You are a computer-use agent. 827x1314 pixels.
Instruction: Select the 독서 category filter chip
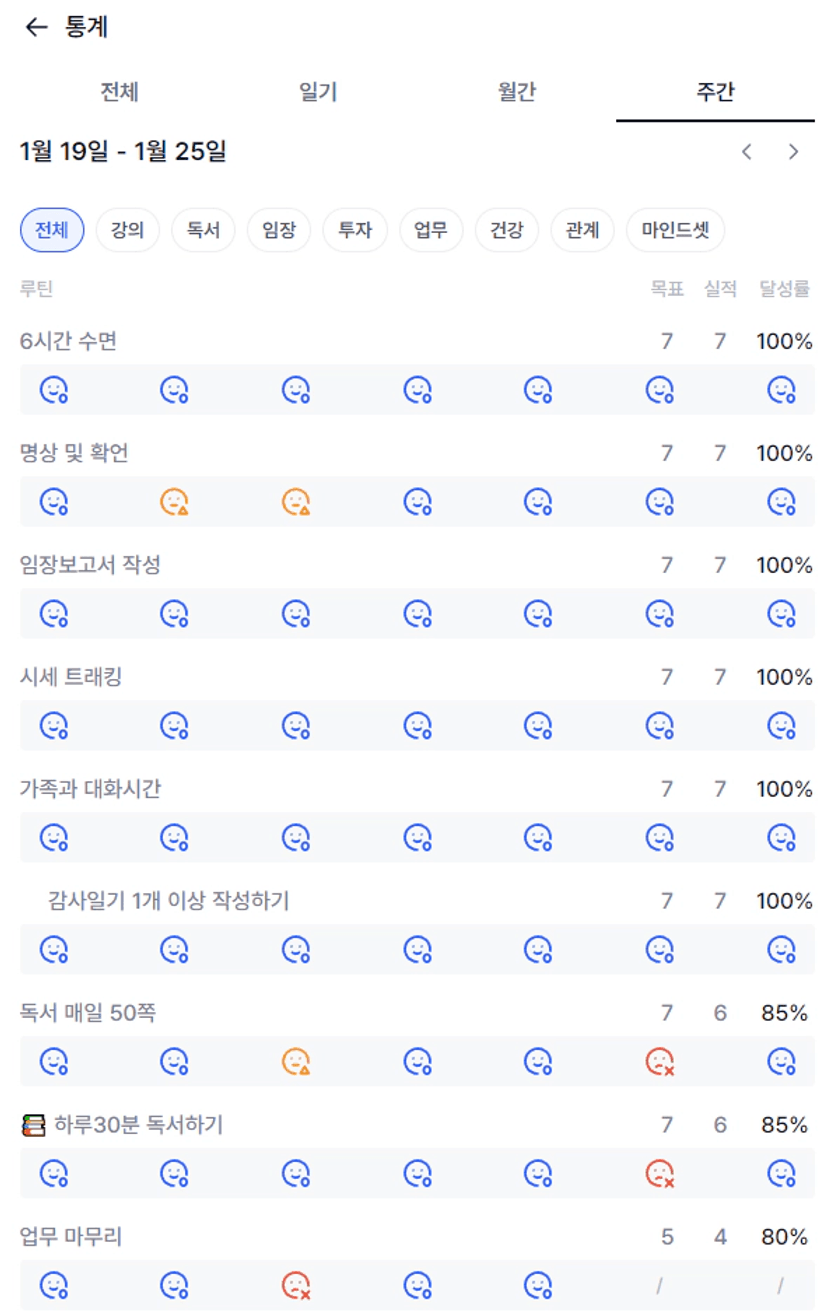tap(203, 230)
